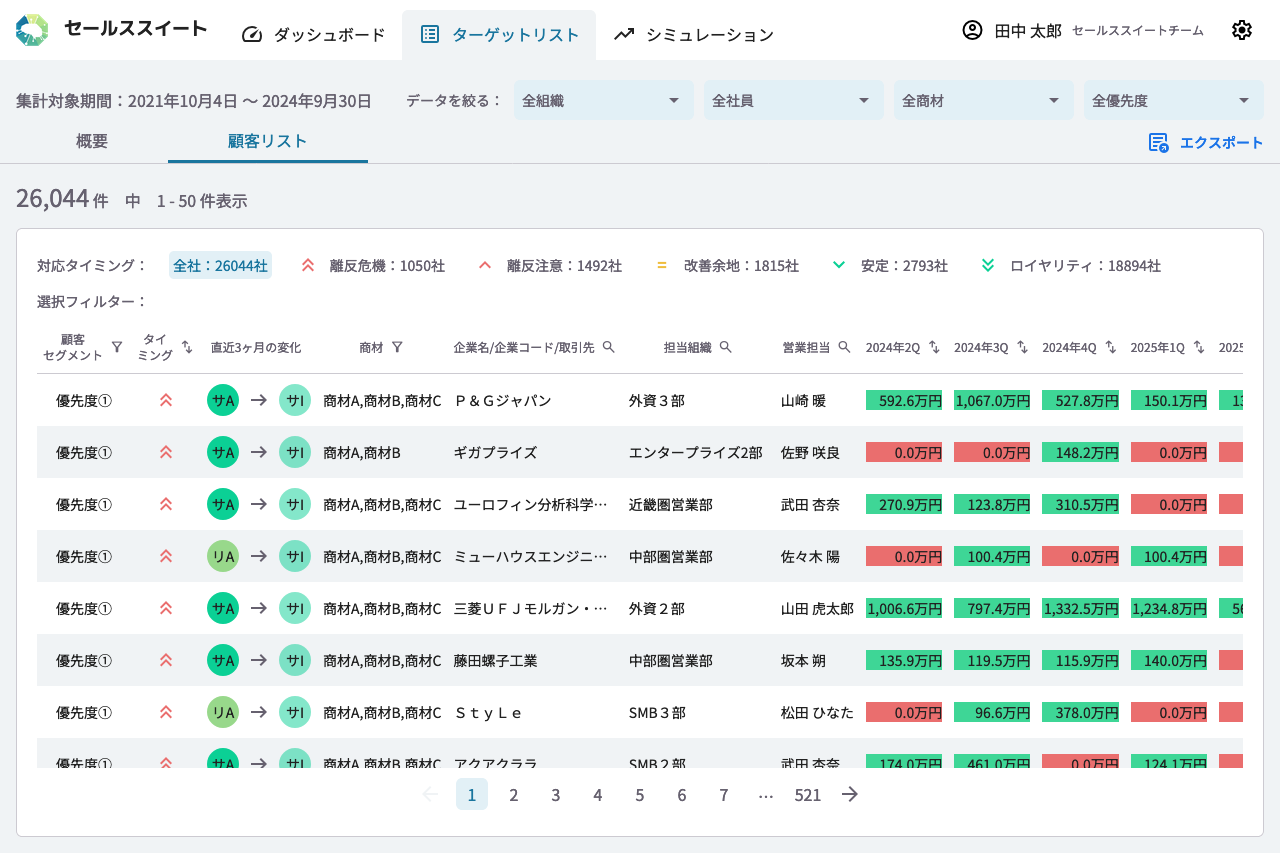Sort the 2024年3Q column

click(1022, 347)
